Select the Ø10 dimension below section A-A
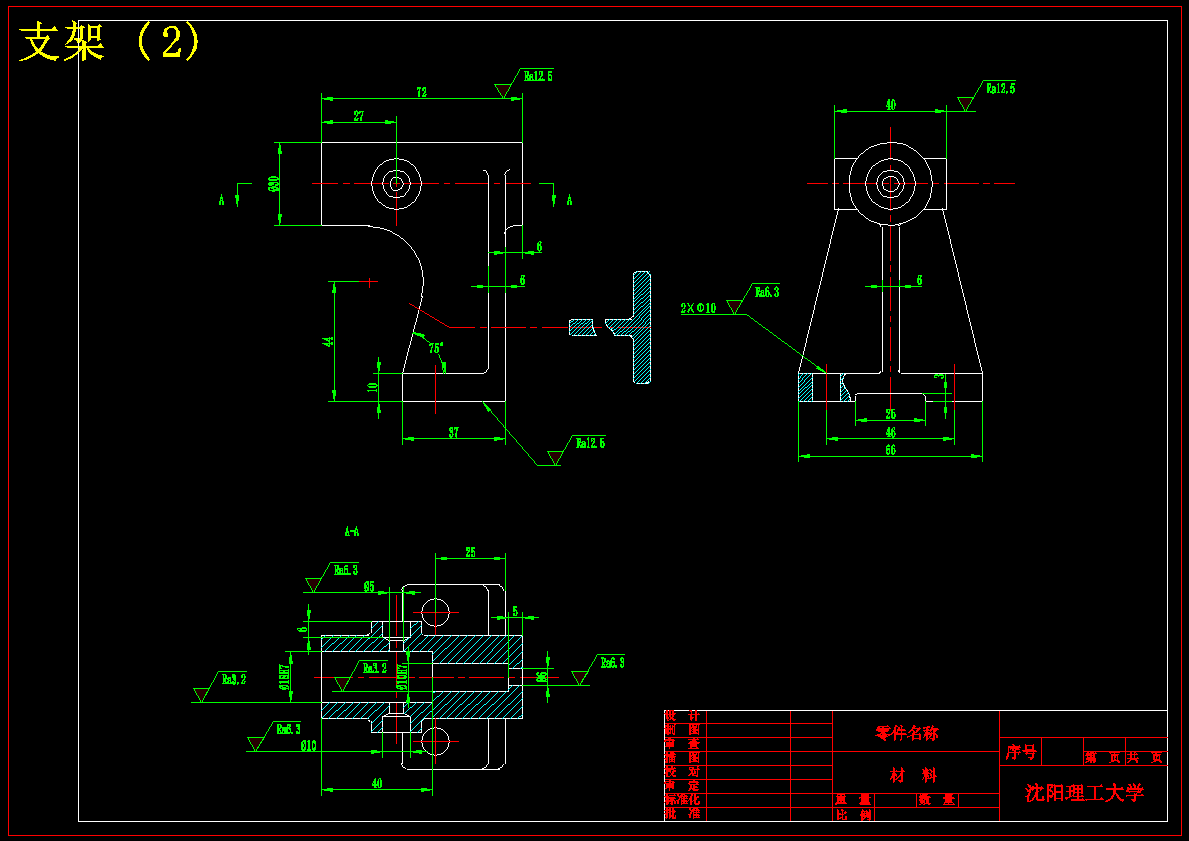Viewport: 1189px width, 841px height. 309,745
